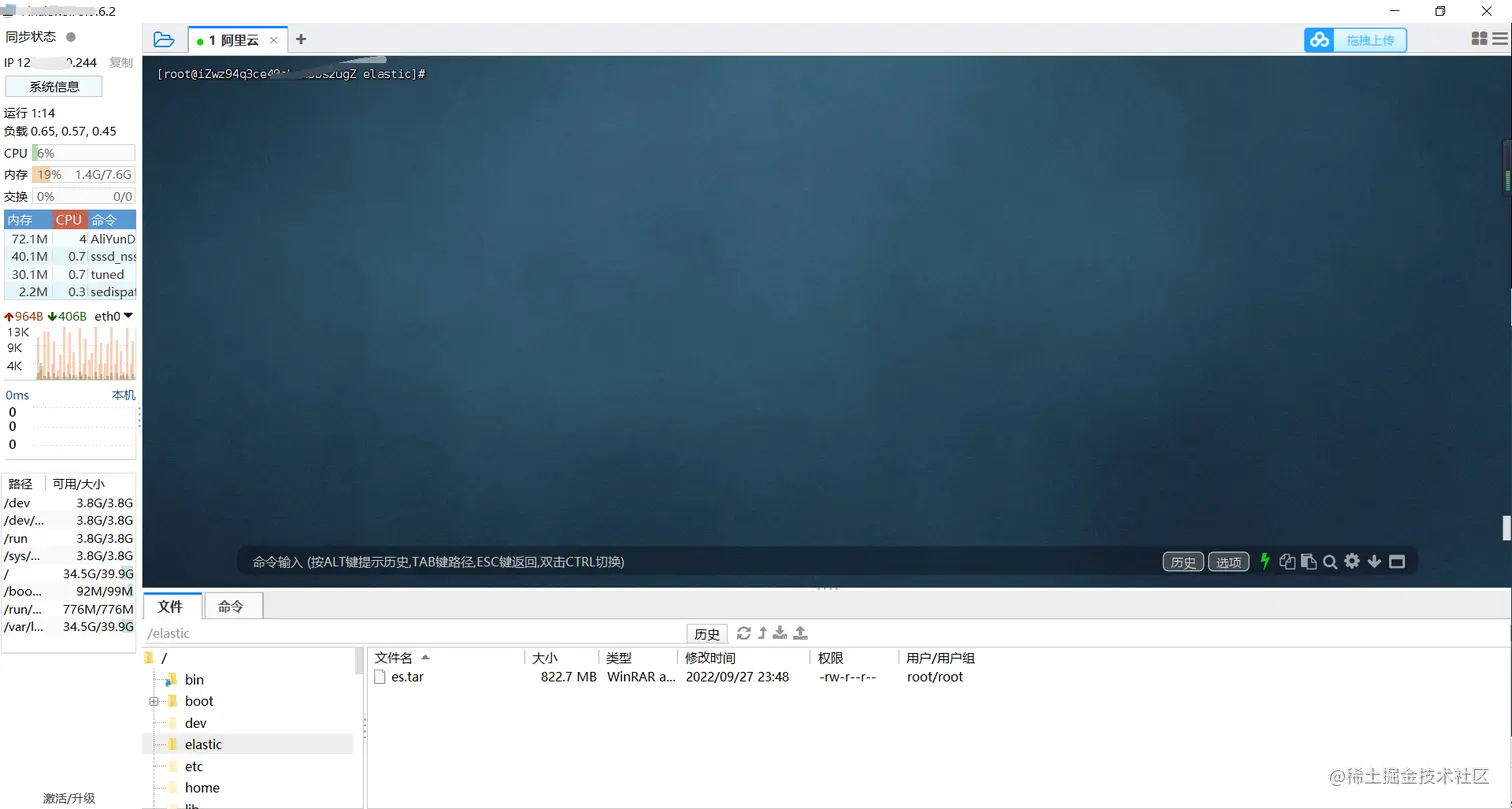Screen dimensions: 1512x809
Task: Sort processes by 命令 column
Action: point(112,220)
